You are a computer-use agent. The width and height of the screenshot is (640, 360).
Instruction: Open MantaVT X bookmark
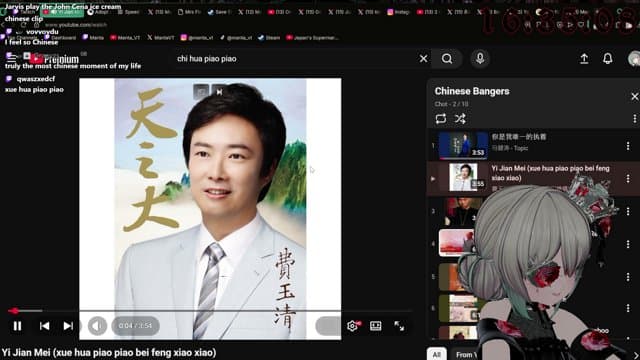coord(161,38)
